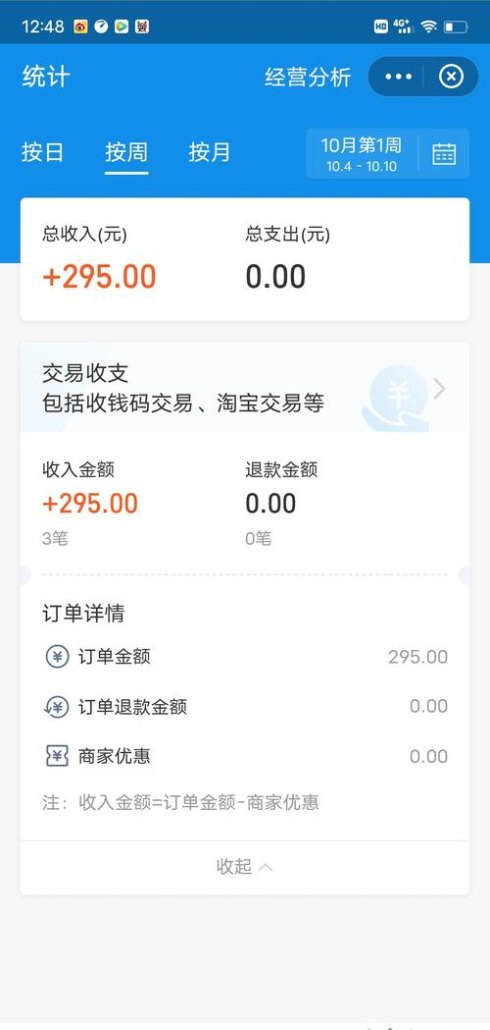490x1030 pixels.
Task: Tap the refund icon beside 订单退款金额
Action: [56, 707]
